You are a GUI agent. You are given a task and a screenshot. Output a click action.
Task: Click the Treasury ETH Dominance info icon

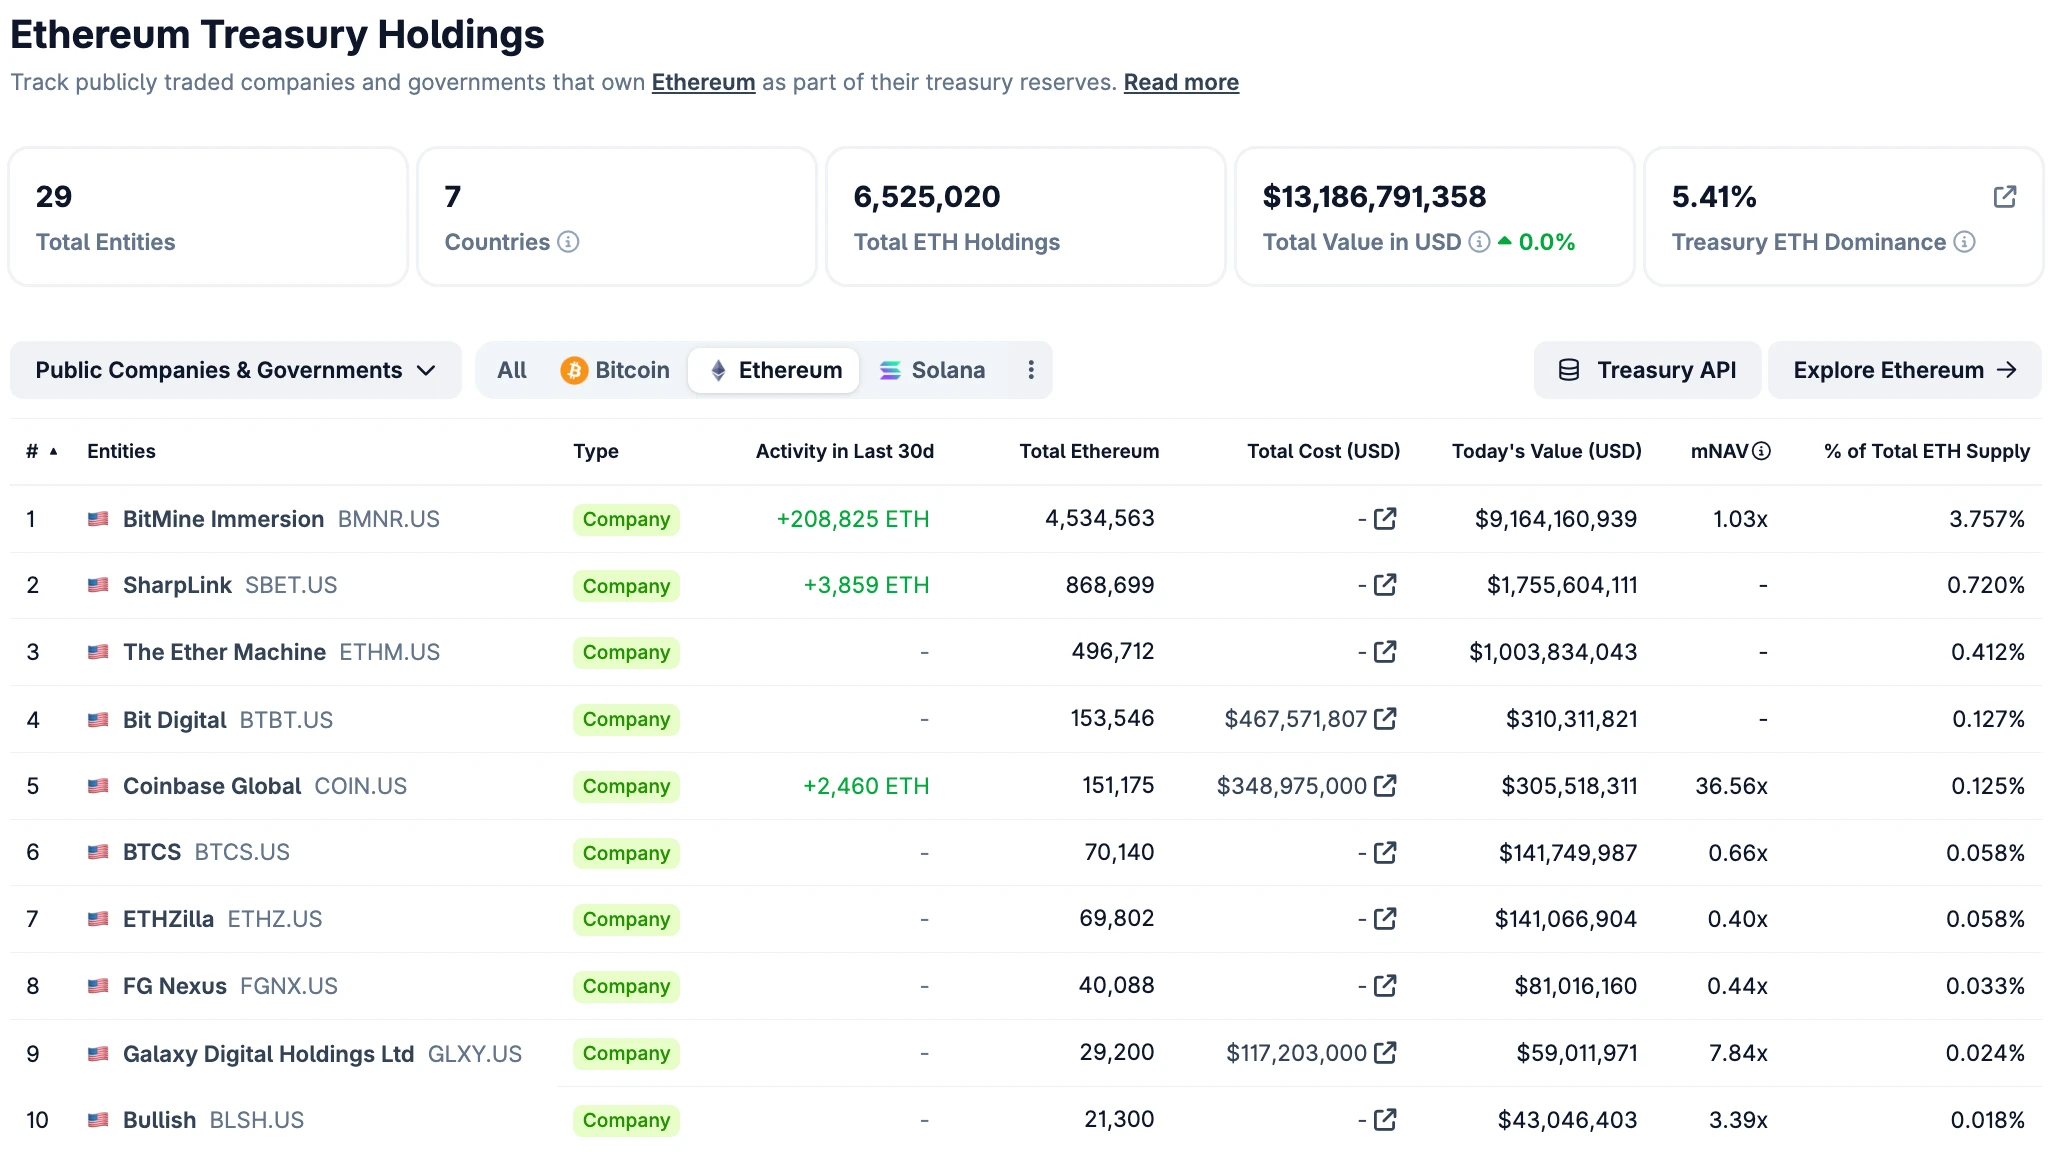[1964, 242]
